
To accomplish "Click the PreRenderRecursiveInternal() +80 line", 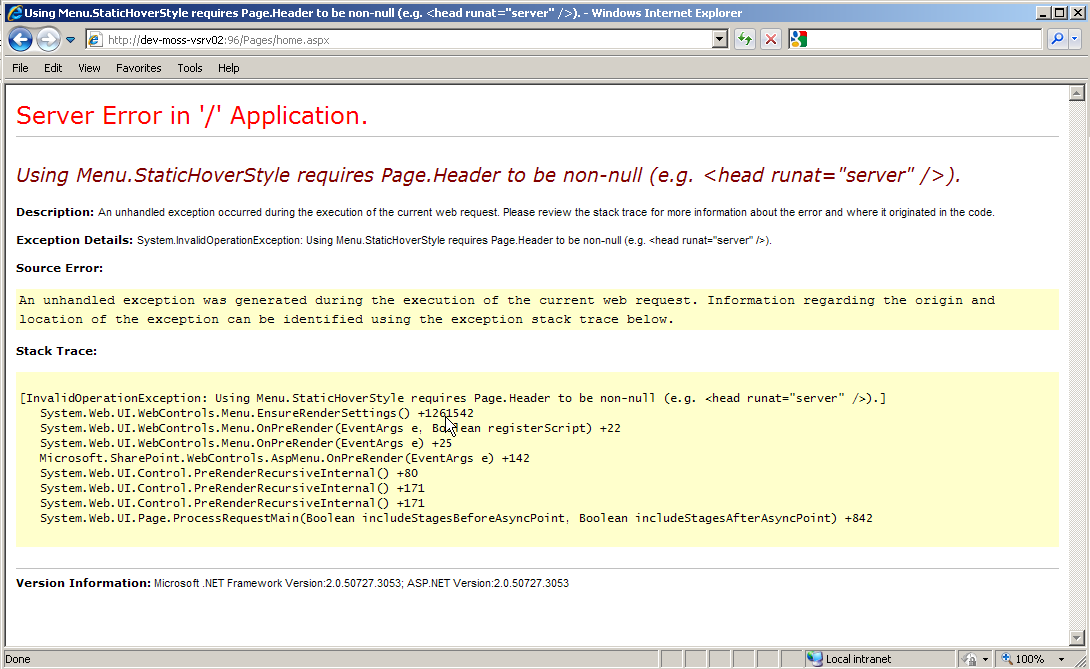I will 229,473.
